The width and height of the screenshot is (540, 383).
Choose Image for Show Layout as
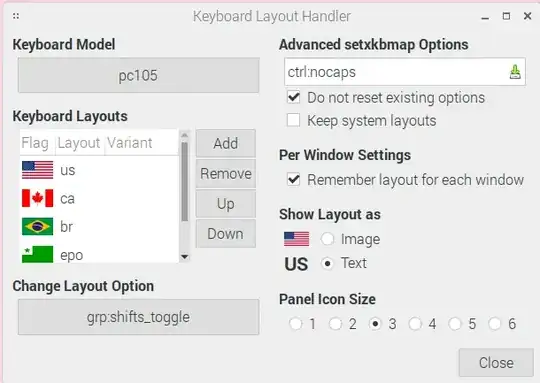coord(327,239)
